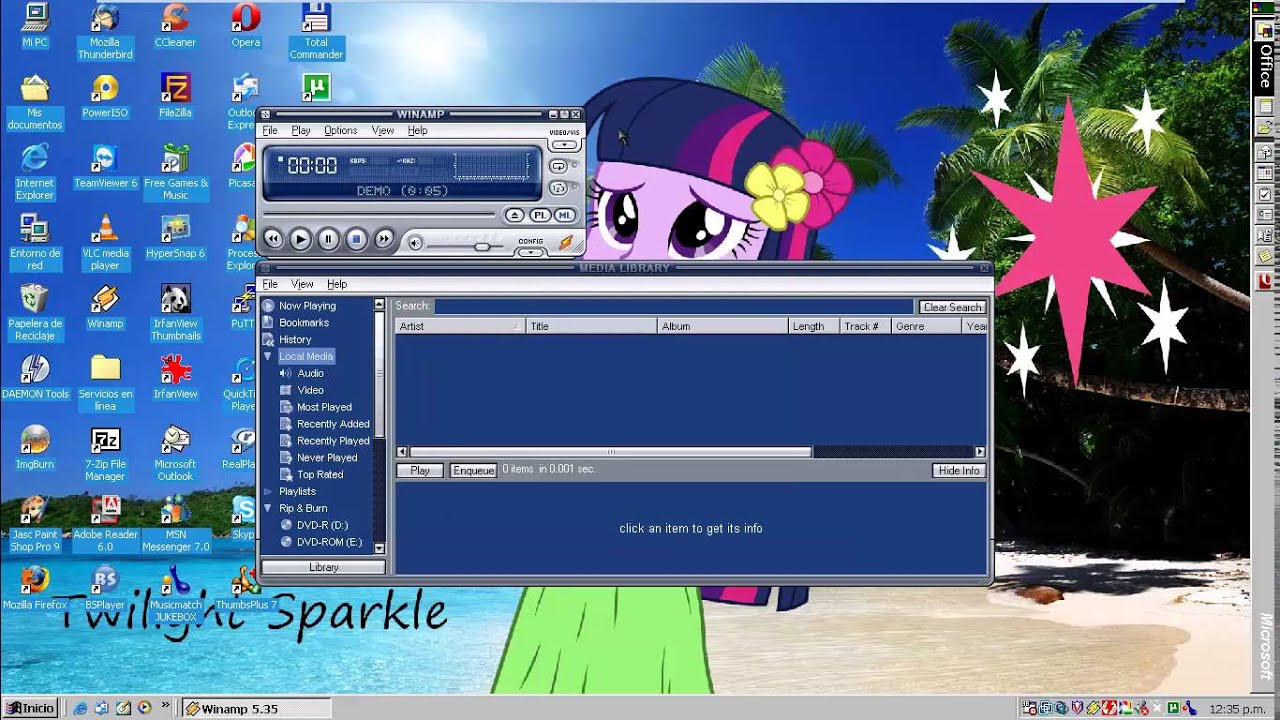The image size is (1280, 720).
Task: Click Internet Explorer quick launch icon
Action: click(81, 708)
